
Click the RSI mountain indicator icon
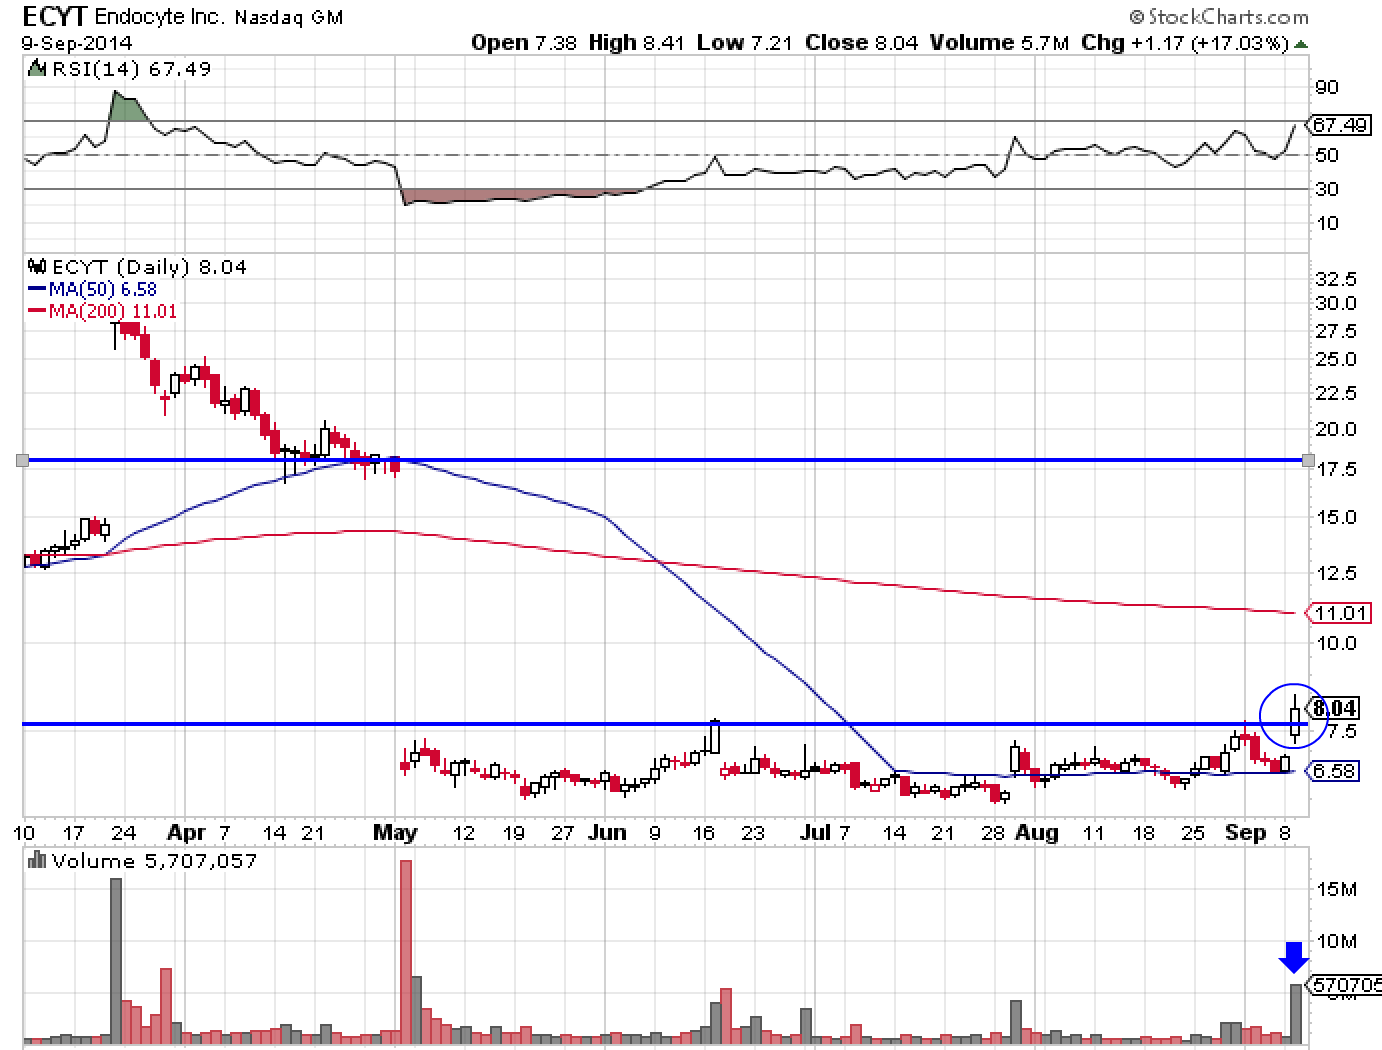pos(36,69)
